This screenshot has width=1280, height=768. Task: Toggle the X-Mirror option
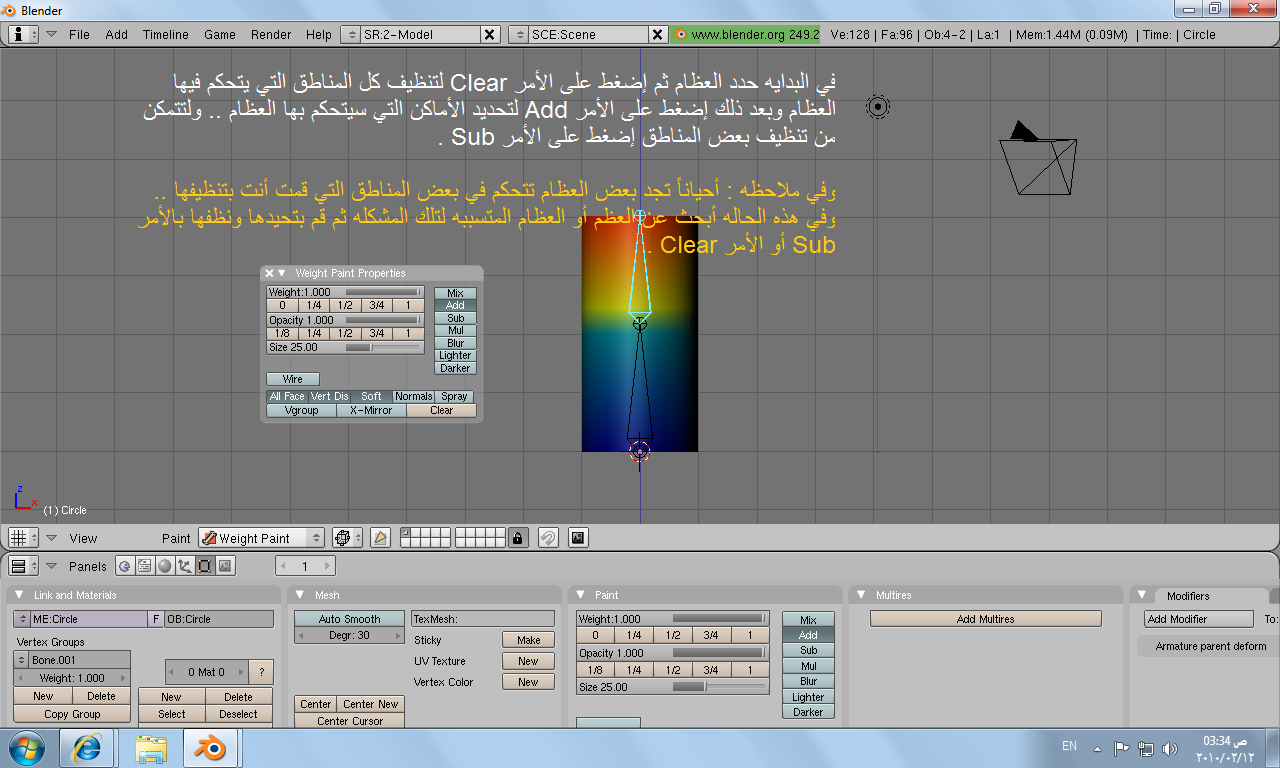(371, 410)
